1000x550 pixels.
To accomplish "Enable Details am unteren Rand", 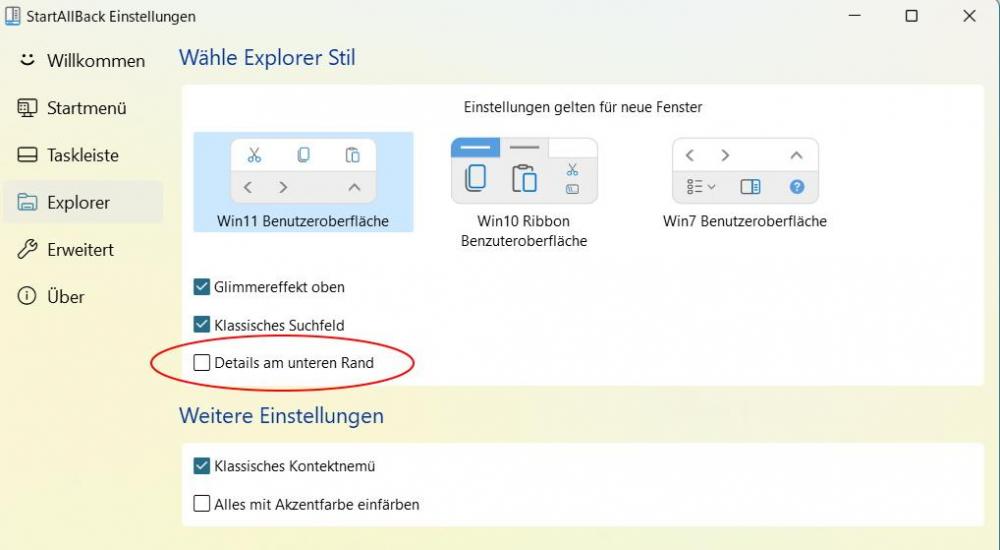I will pyautogui.click(x=202, y=363).
